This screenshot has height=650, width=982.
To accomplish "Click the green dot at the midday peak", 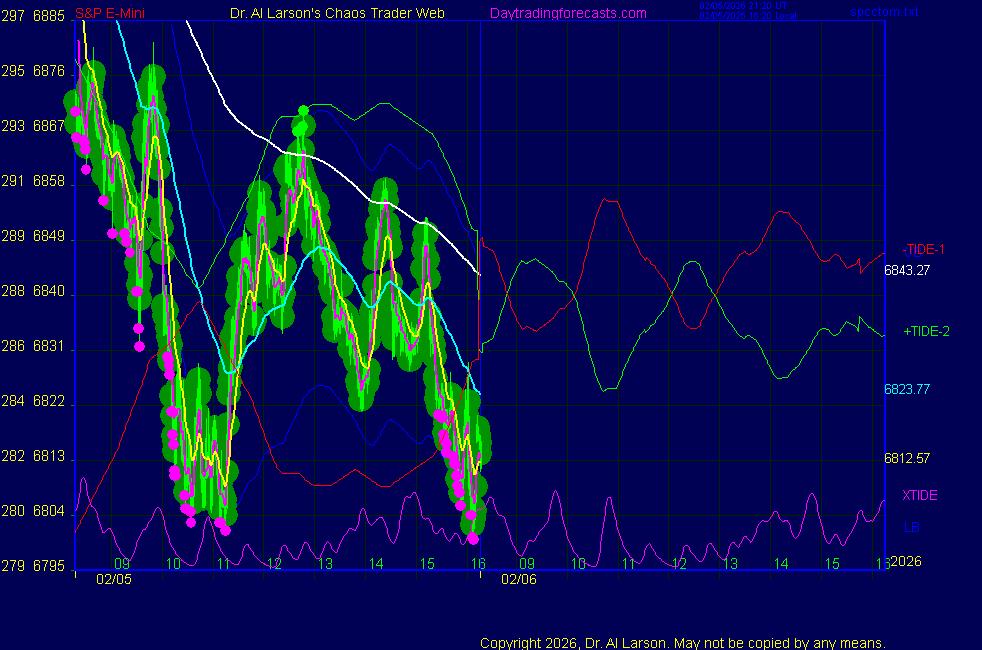I will click(x=303, y=109).
